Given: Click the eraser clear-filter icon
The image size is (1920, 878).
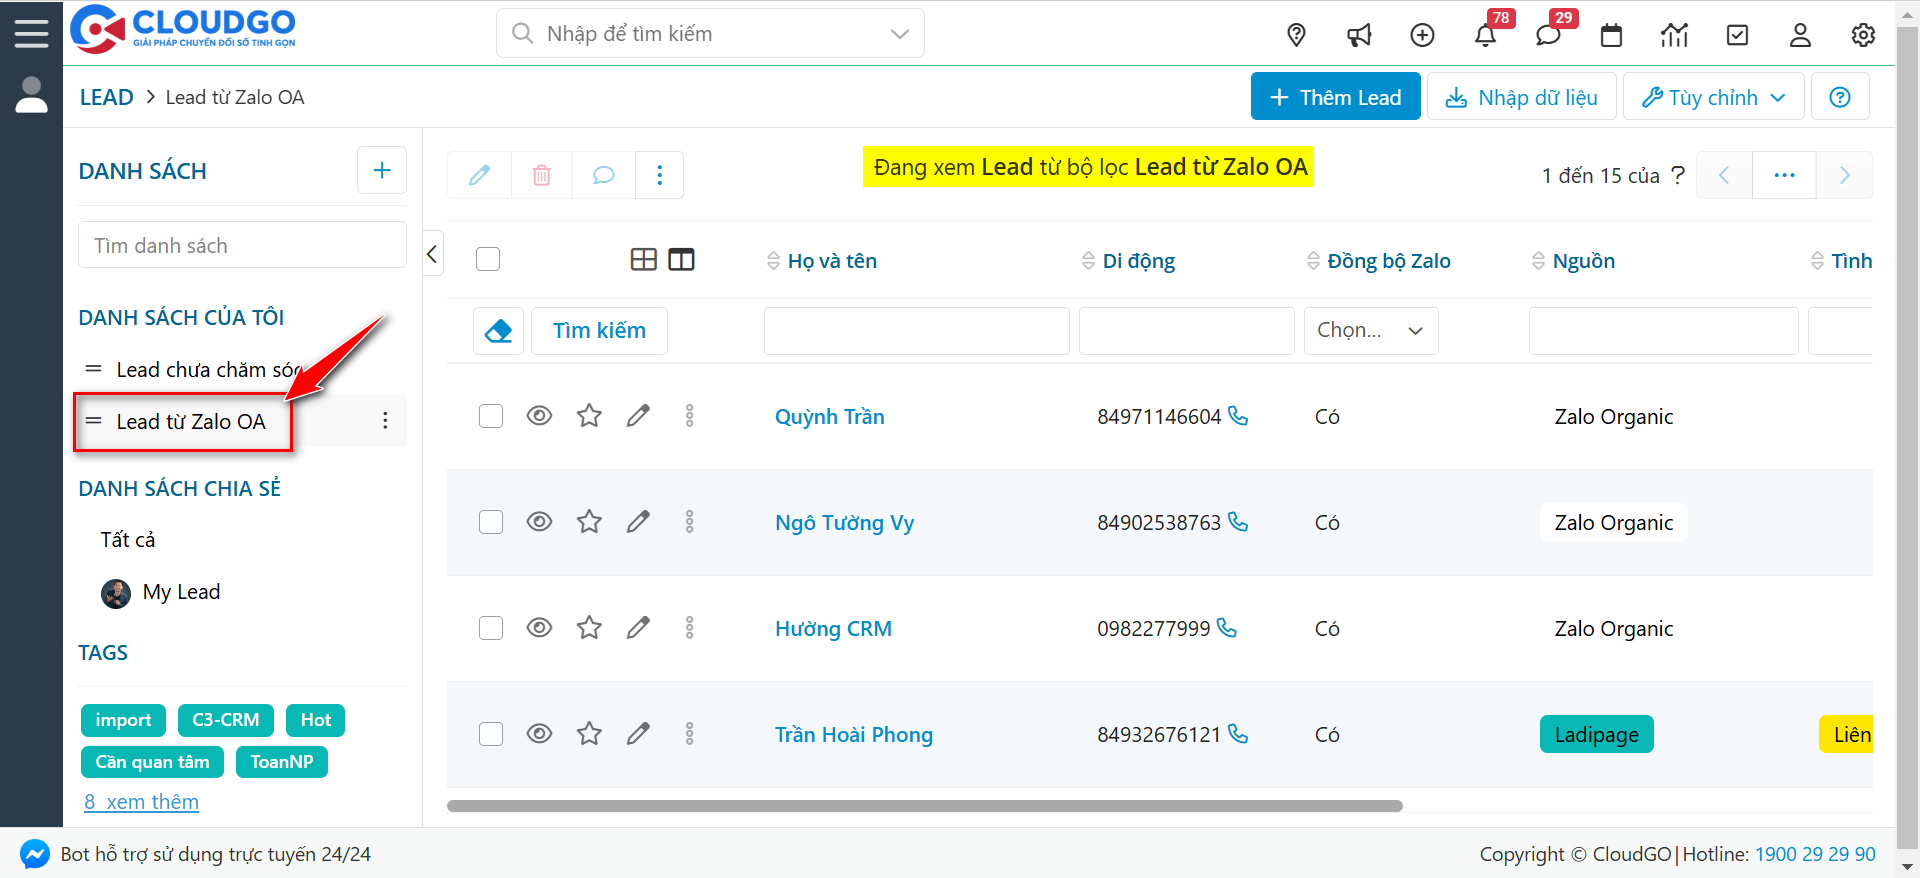Looking at the screenshot, I should click(x=498, y=331).
